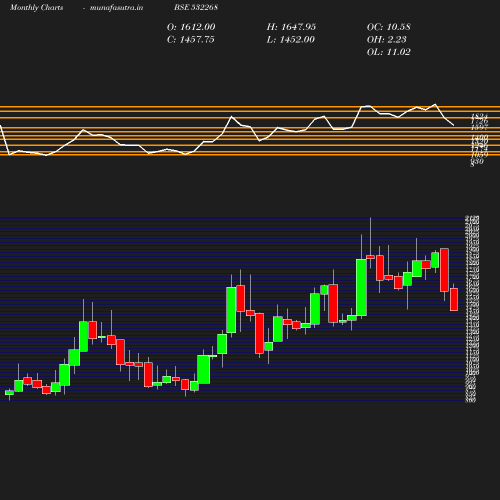Select the close value 'C: 1457.75'
The height and width of the screenshot is (500, 500).
pos(191,39)
